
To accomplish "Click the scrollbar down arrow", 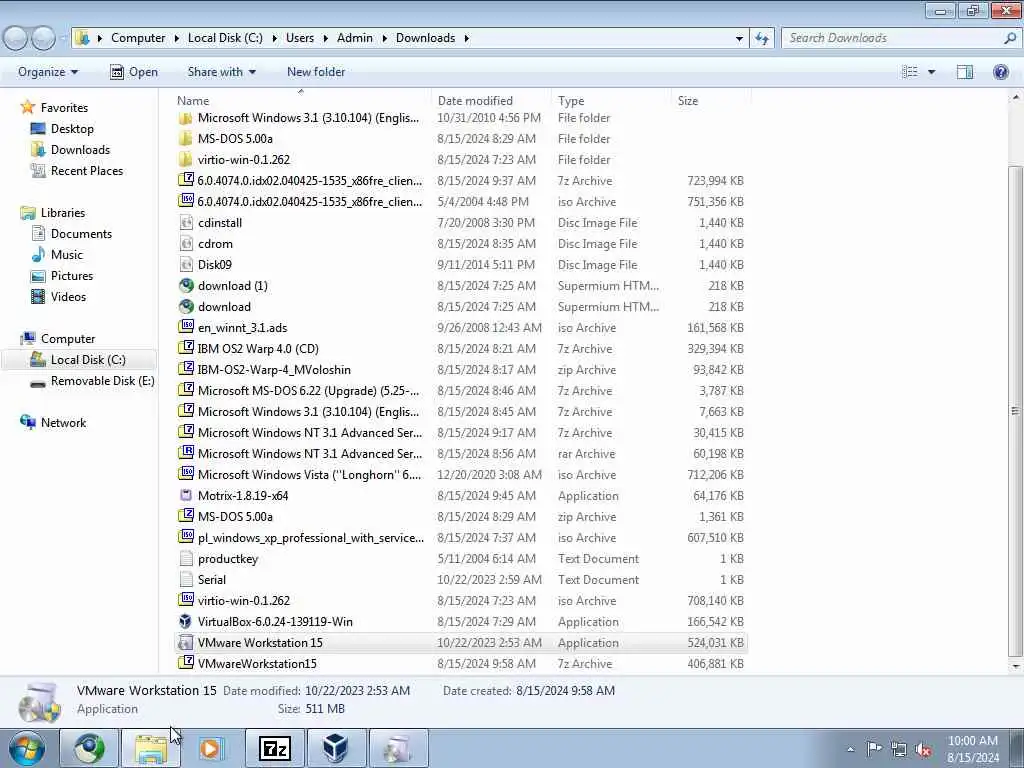I will tap(1015, 666).
